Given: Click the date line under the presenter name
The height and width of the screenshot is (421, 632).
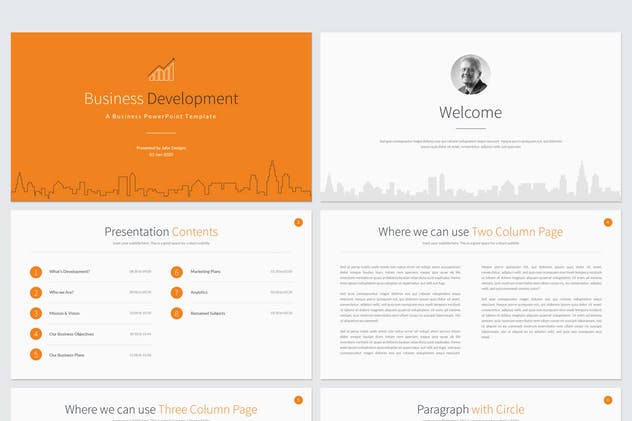Looking at the screenshot, I should (161, 154).
